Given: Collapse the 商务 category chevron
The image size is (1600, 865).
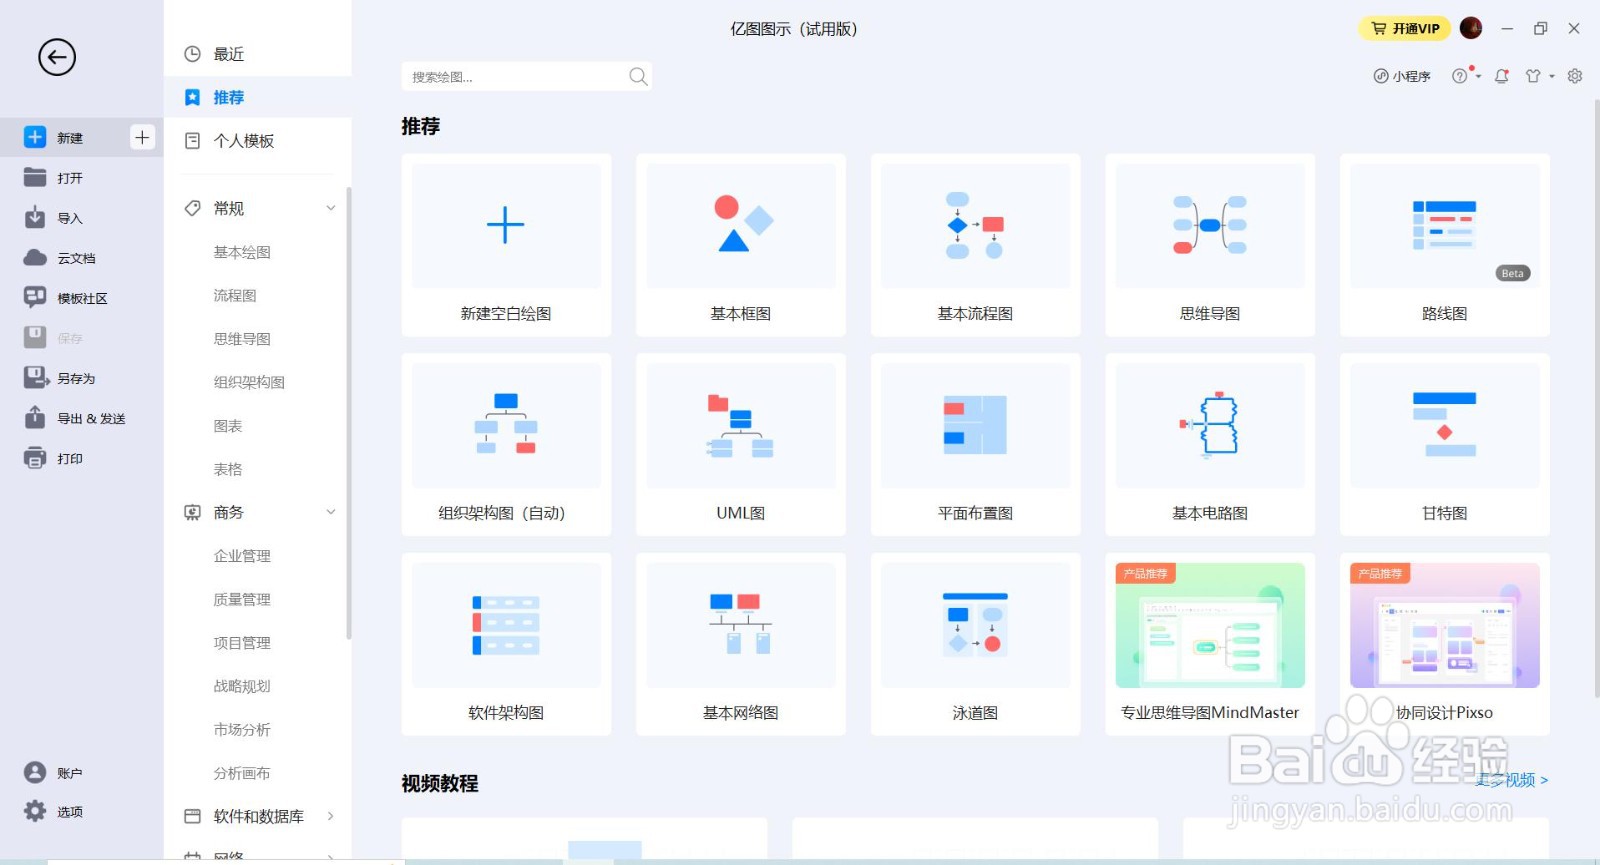Looking at the screenshot, I should (x=331, y=512).
